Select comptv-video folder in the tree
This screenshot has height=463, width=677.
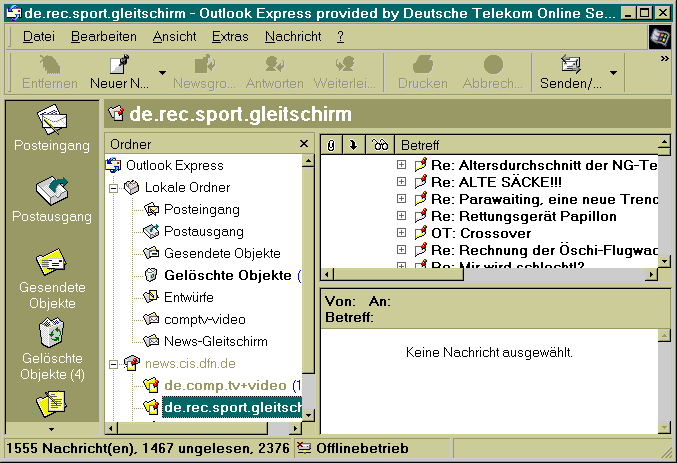pyautogui.click(x=205, y=320)
